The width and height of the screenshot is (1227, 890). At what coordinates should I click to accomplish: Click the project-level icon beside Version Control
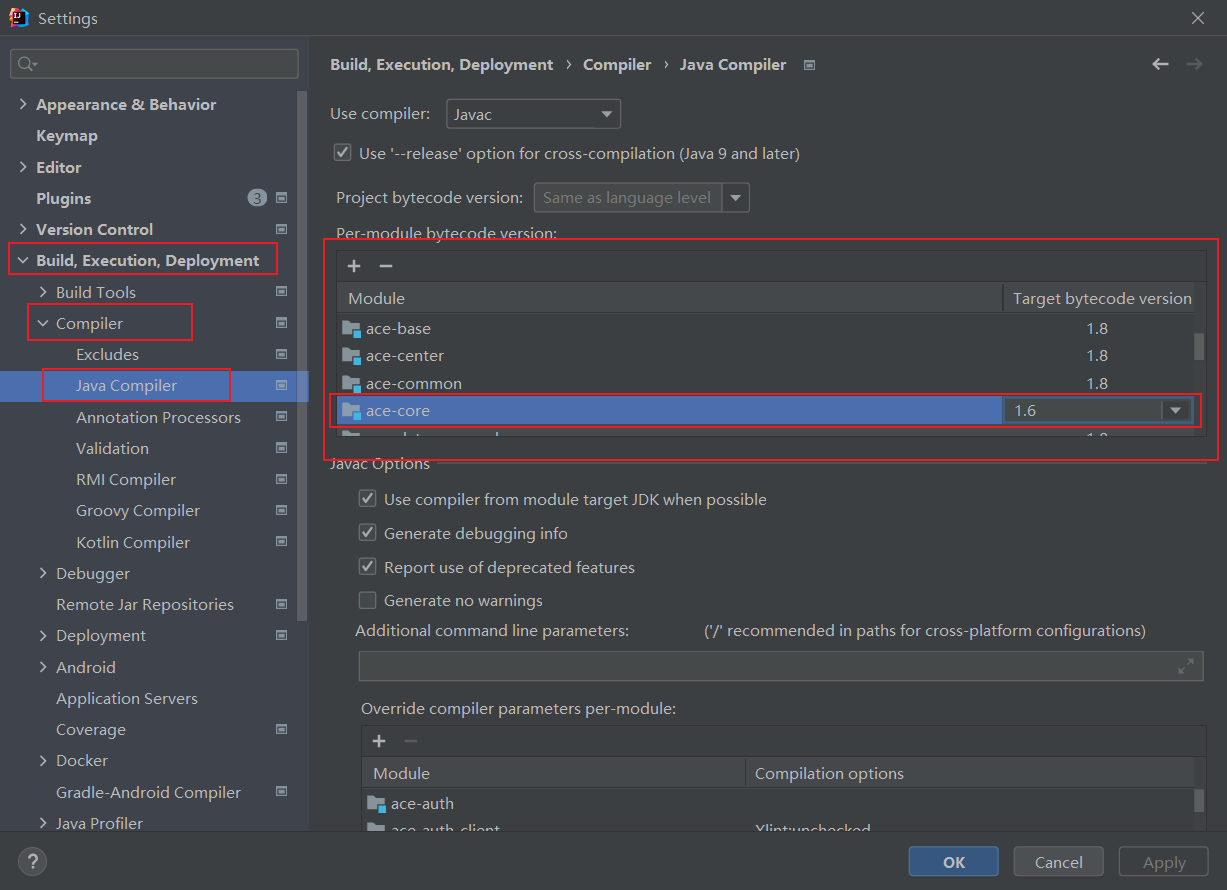tap(281, 229)
